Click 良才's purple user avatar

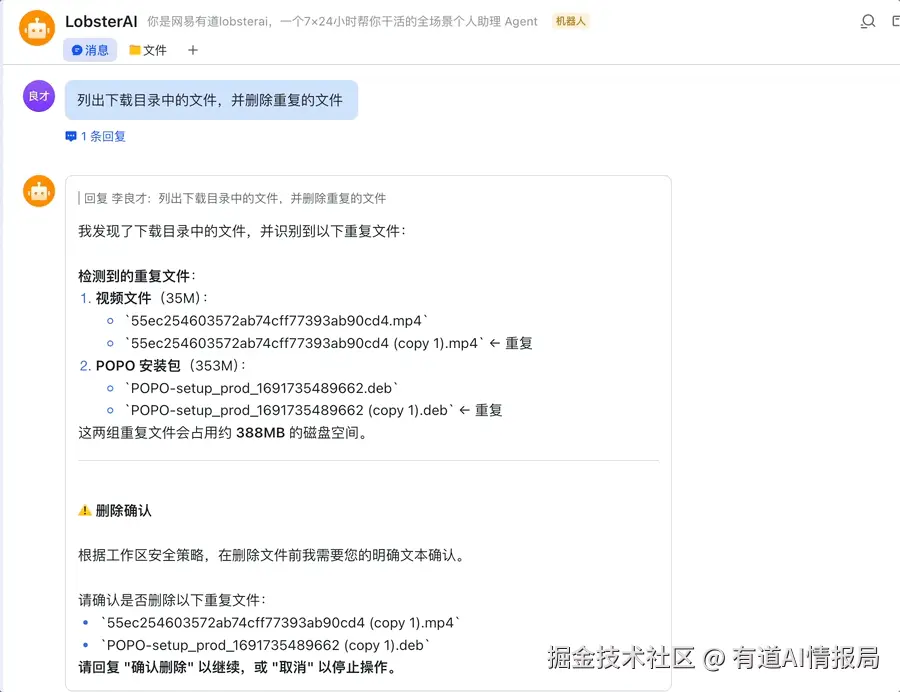tap(38, 95)
